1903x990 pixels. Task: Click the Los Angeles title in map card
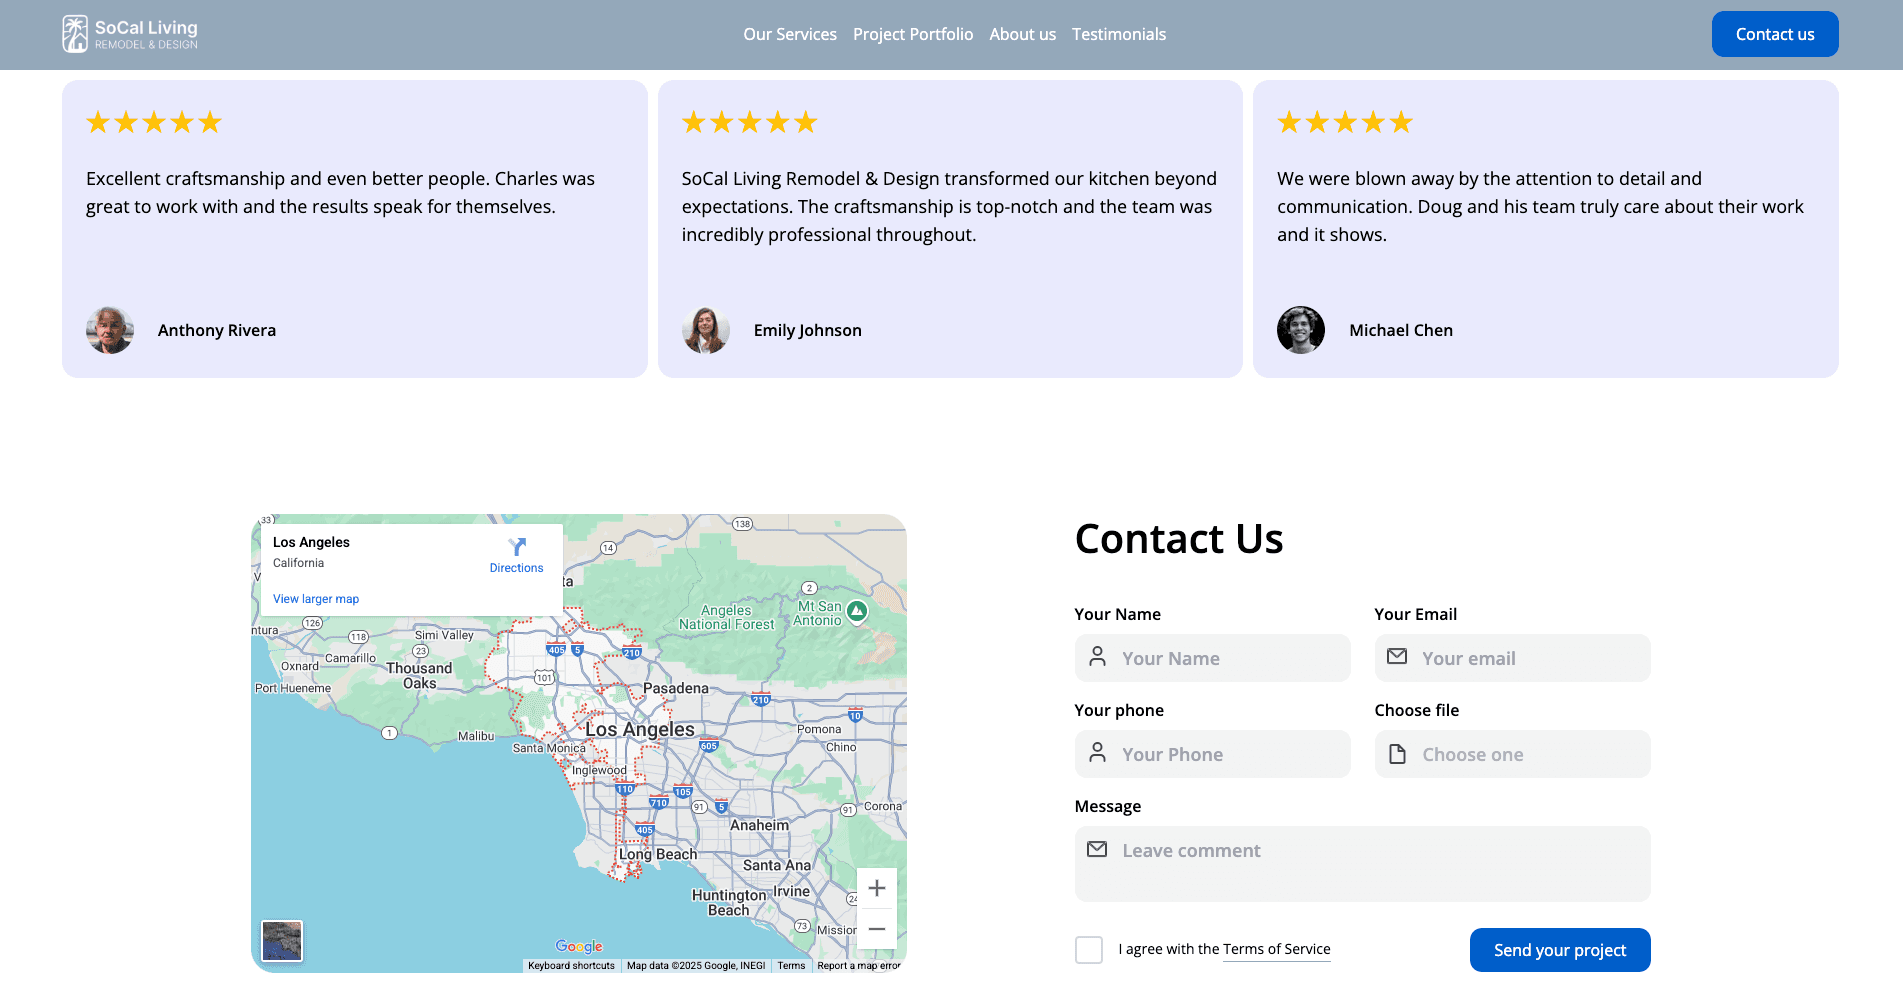pyautogui.click(x=311, y=542)
